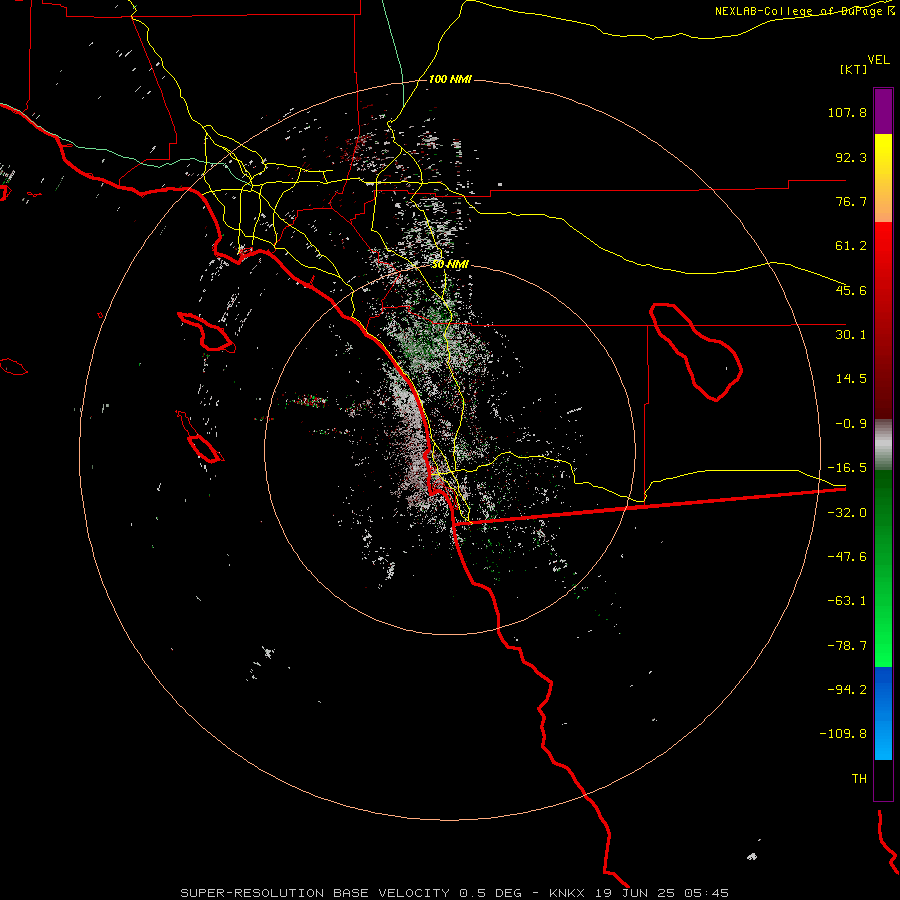The height and width of the screenshot is (900, 900).
Task: Click the purple segment of the color bar
Action: (883, 111)
